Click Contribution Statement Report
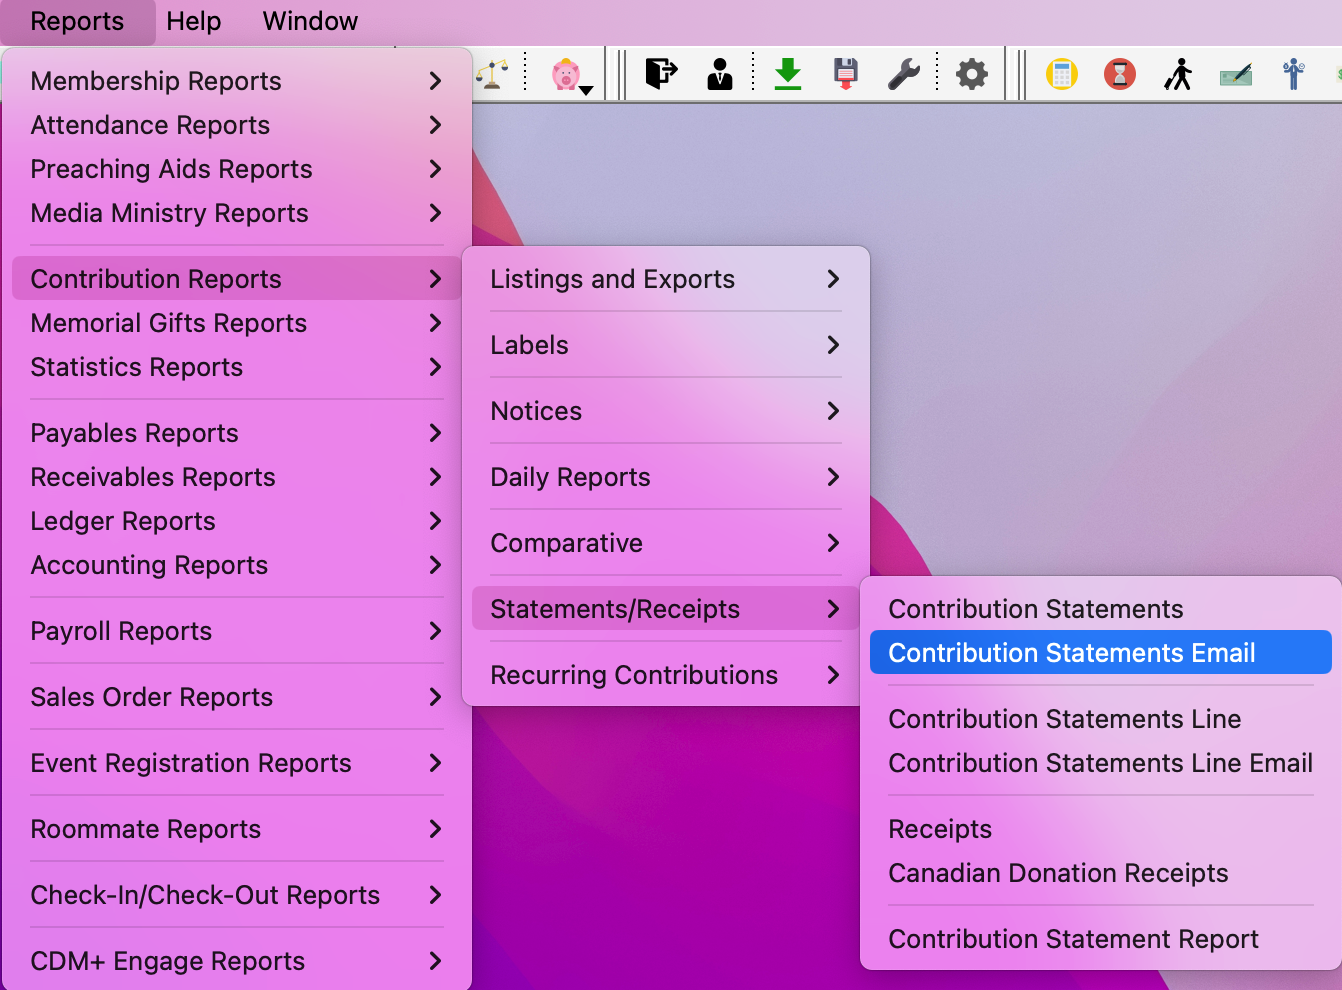Image resolution: width=1342 pixels, height=990 pixels. 1073,939
